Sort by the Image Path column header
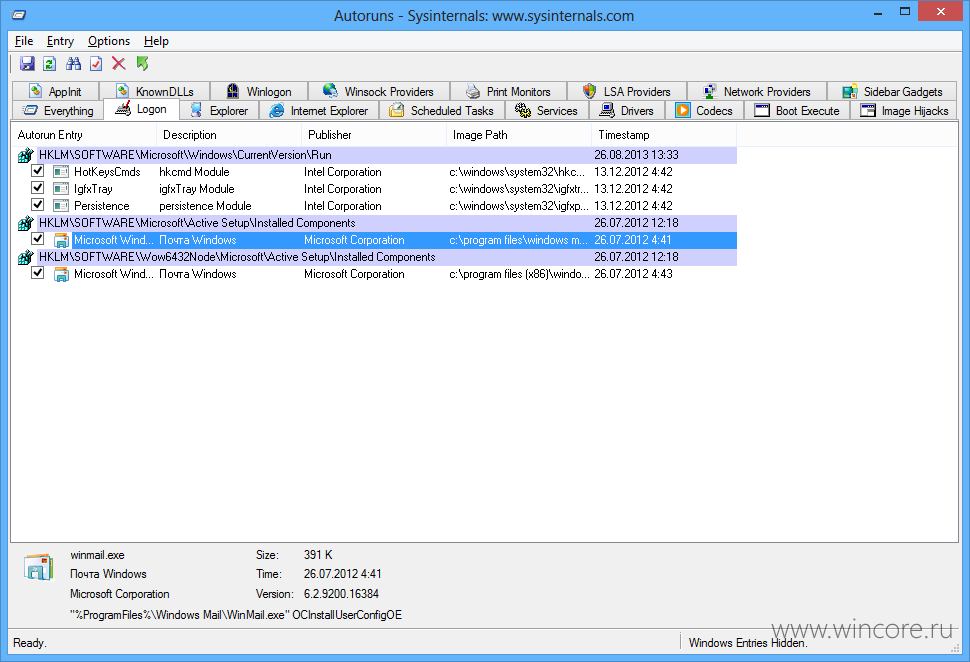The height and width of the screenshot is (662, 970). 519,135
